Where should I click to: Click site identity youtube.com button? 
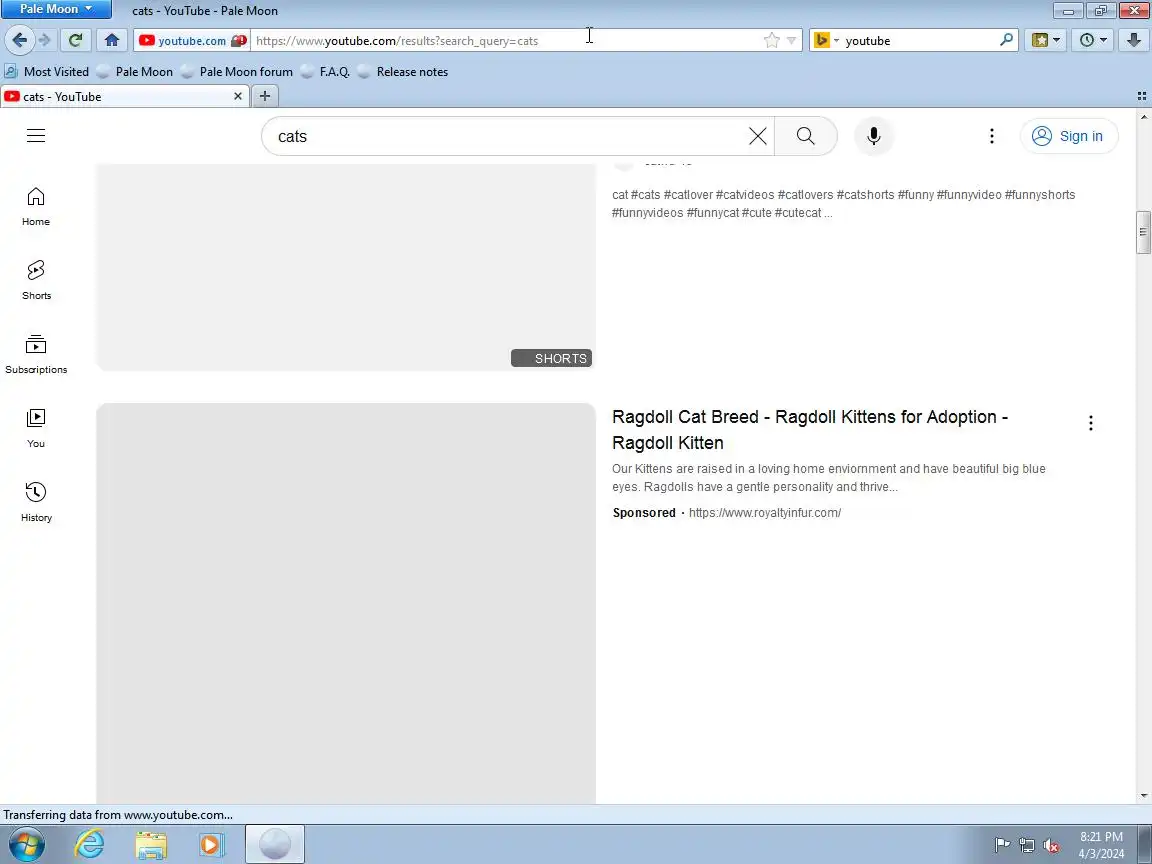(192, 40)
